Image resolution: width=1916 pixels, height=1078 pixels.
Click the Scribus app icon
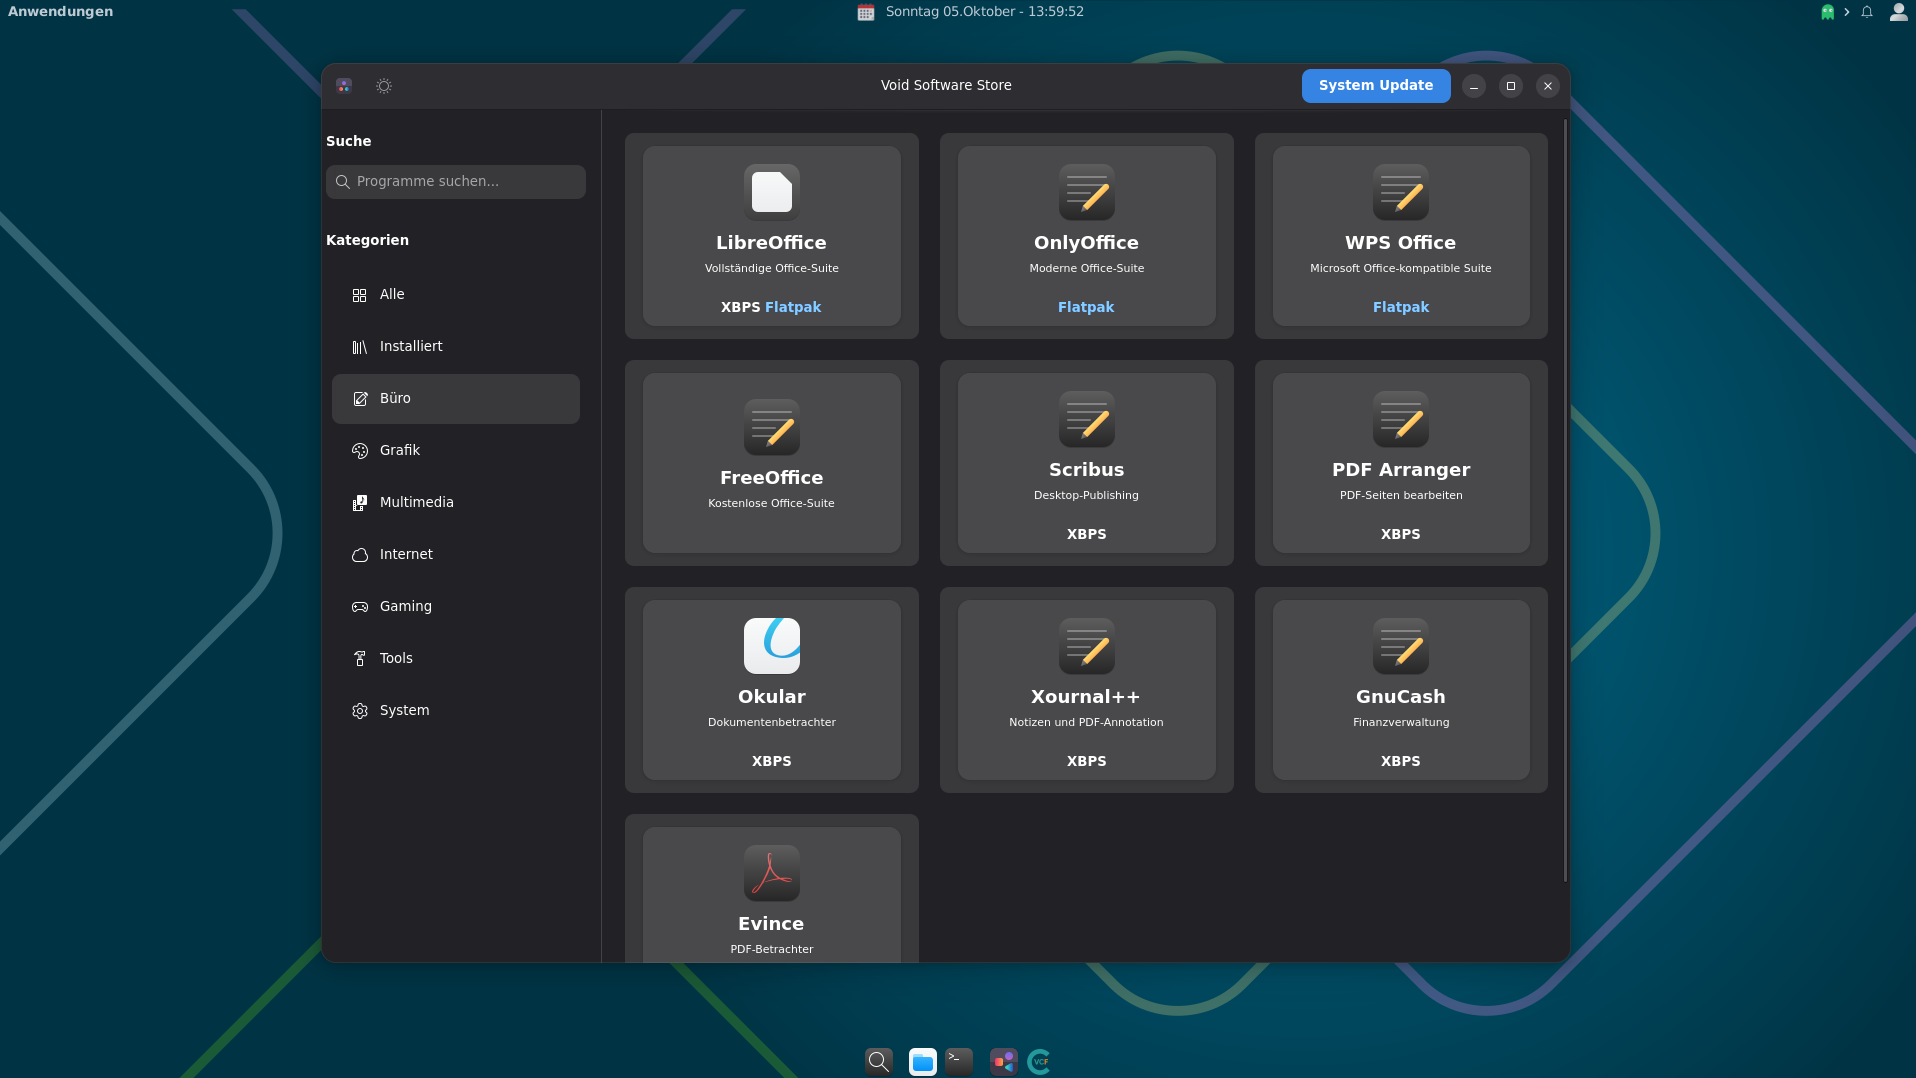pyautogui.click(x=1086, y=419)
